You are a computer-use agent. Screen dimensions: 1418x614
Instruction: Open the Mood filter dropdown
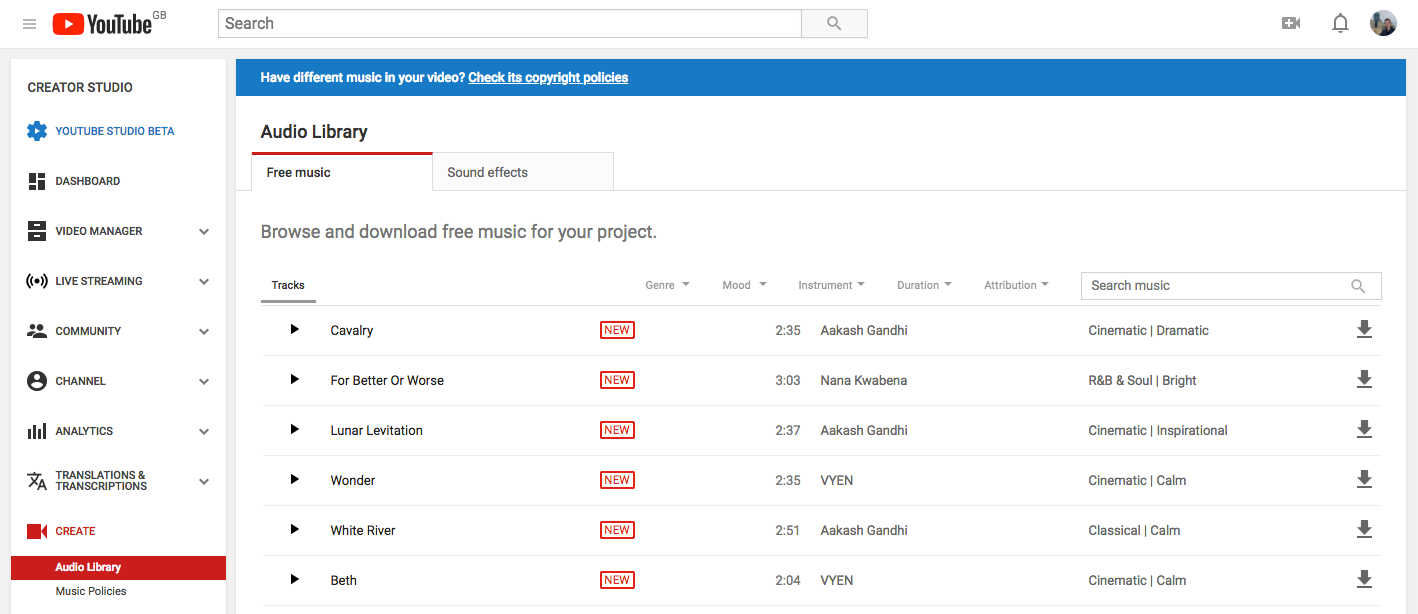coord(743,285)
